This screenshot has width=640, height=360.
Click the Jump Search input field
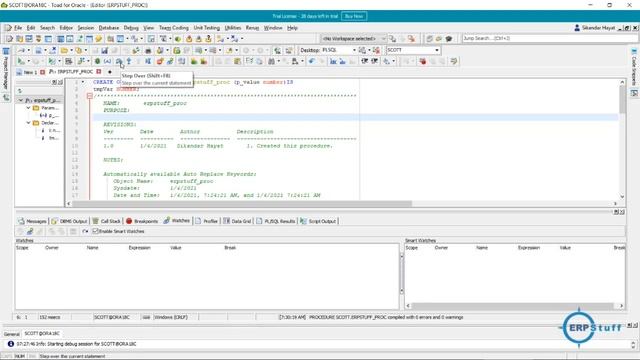click(x=549, y=38)
